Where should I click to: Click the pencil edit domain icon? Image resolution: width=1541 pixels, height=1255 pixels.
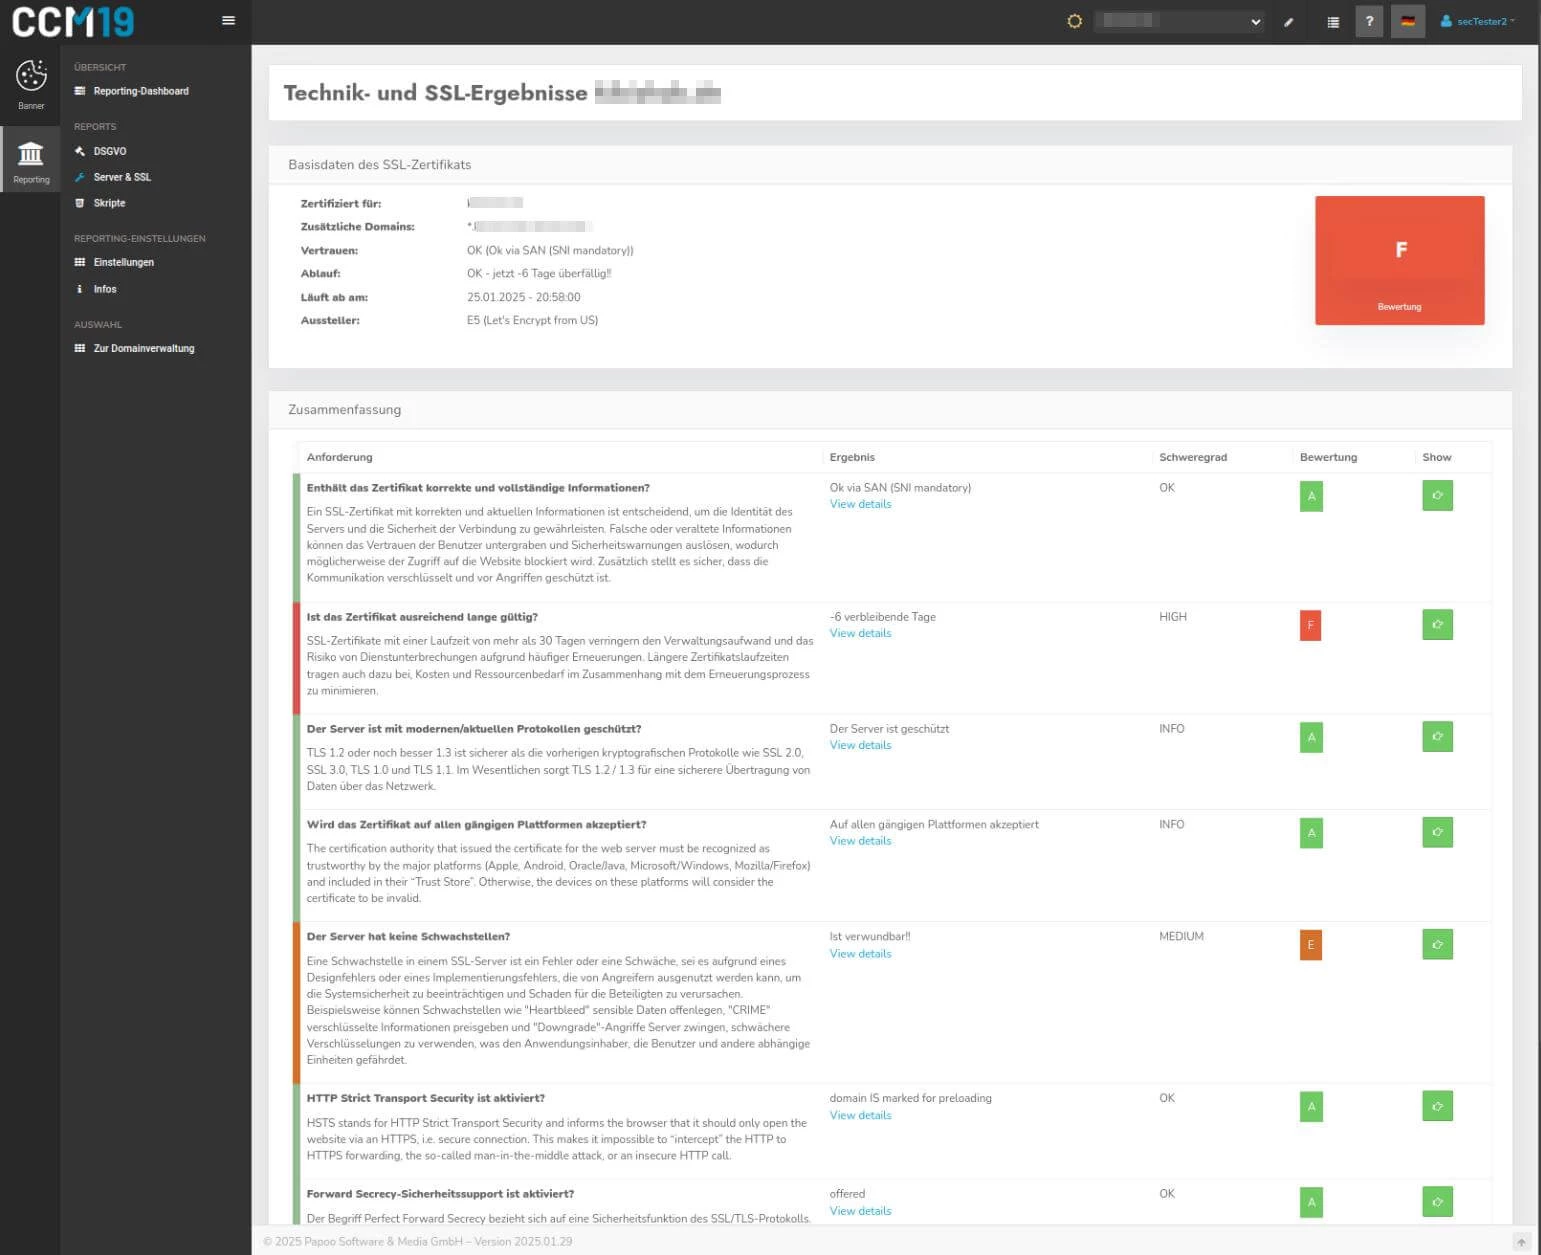1289,22
